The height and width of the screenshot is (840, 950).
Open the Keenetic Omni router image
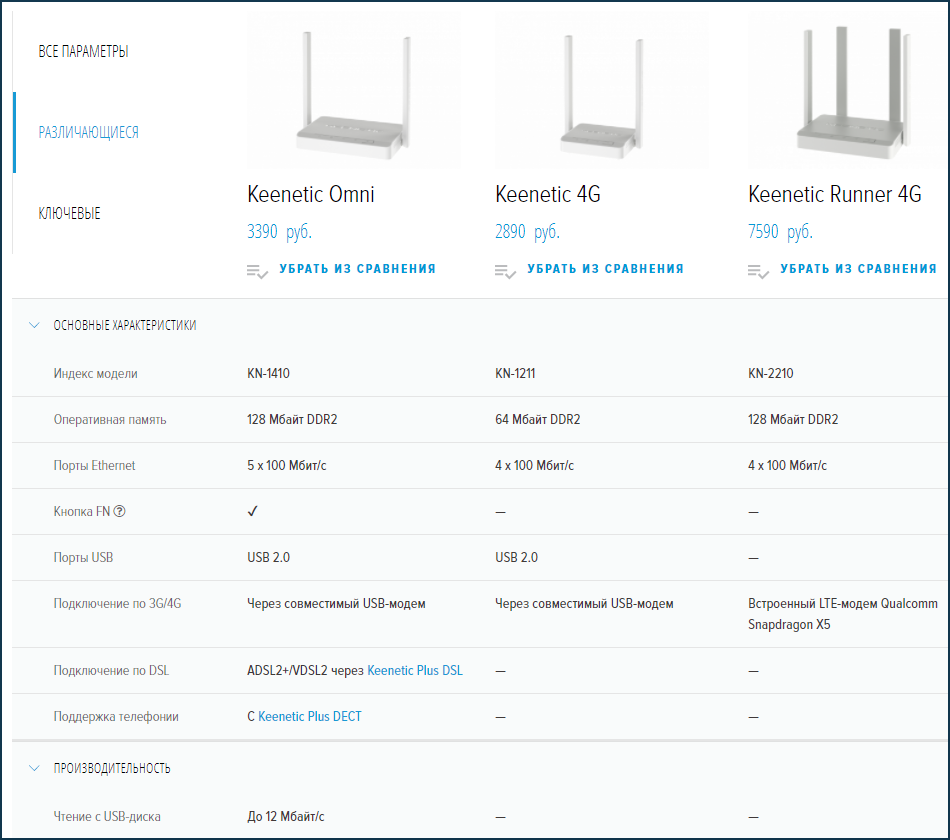pos(353,95)
